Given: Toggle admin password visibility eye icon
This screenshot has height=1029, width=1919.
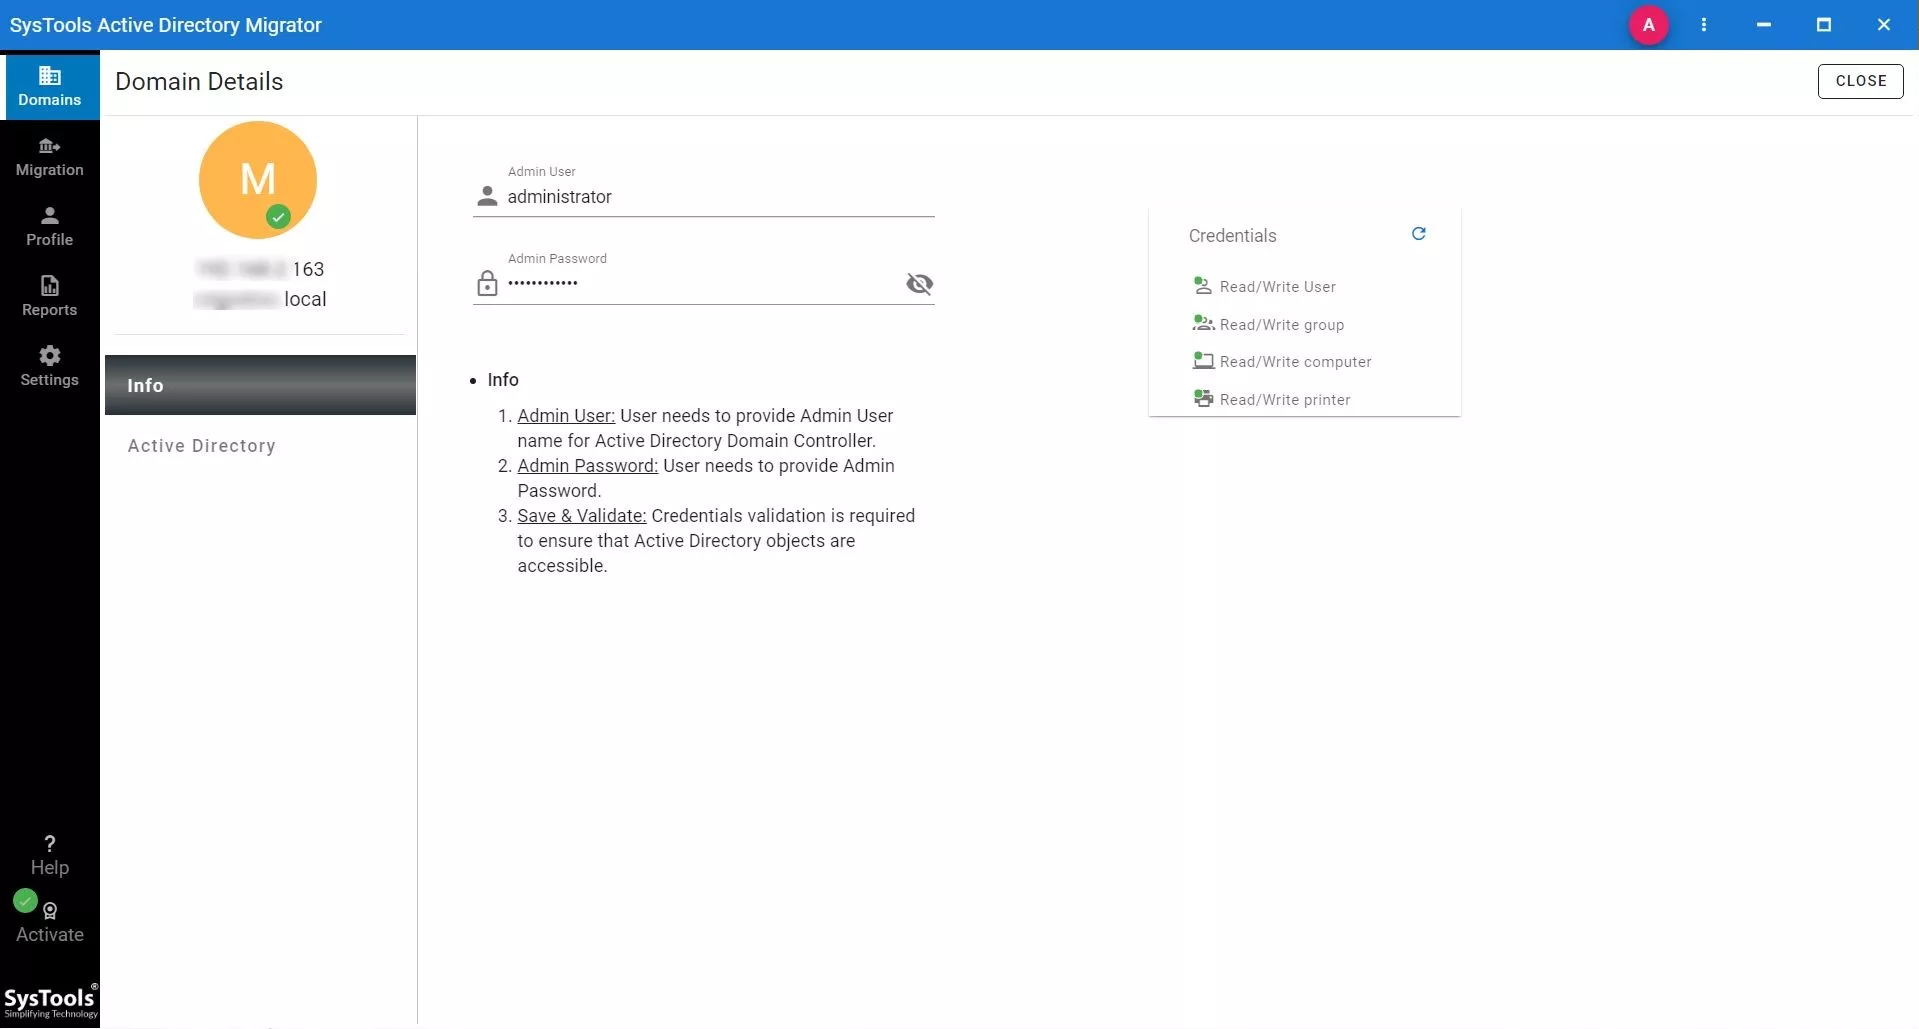Looking at the screenshot, I should point(919,284).
